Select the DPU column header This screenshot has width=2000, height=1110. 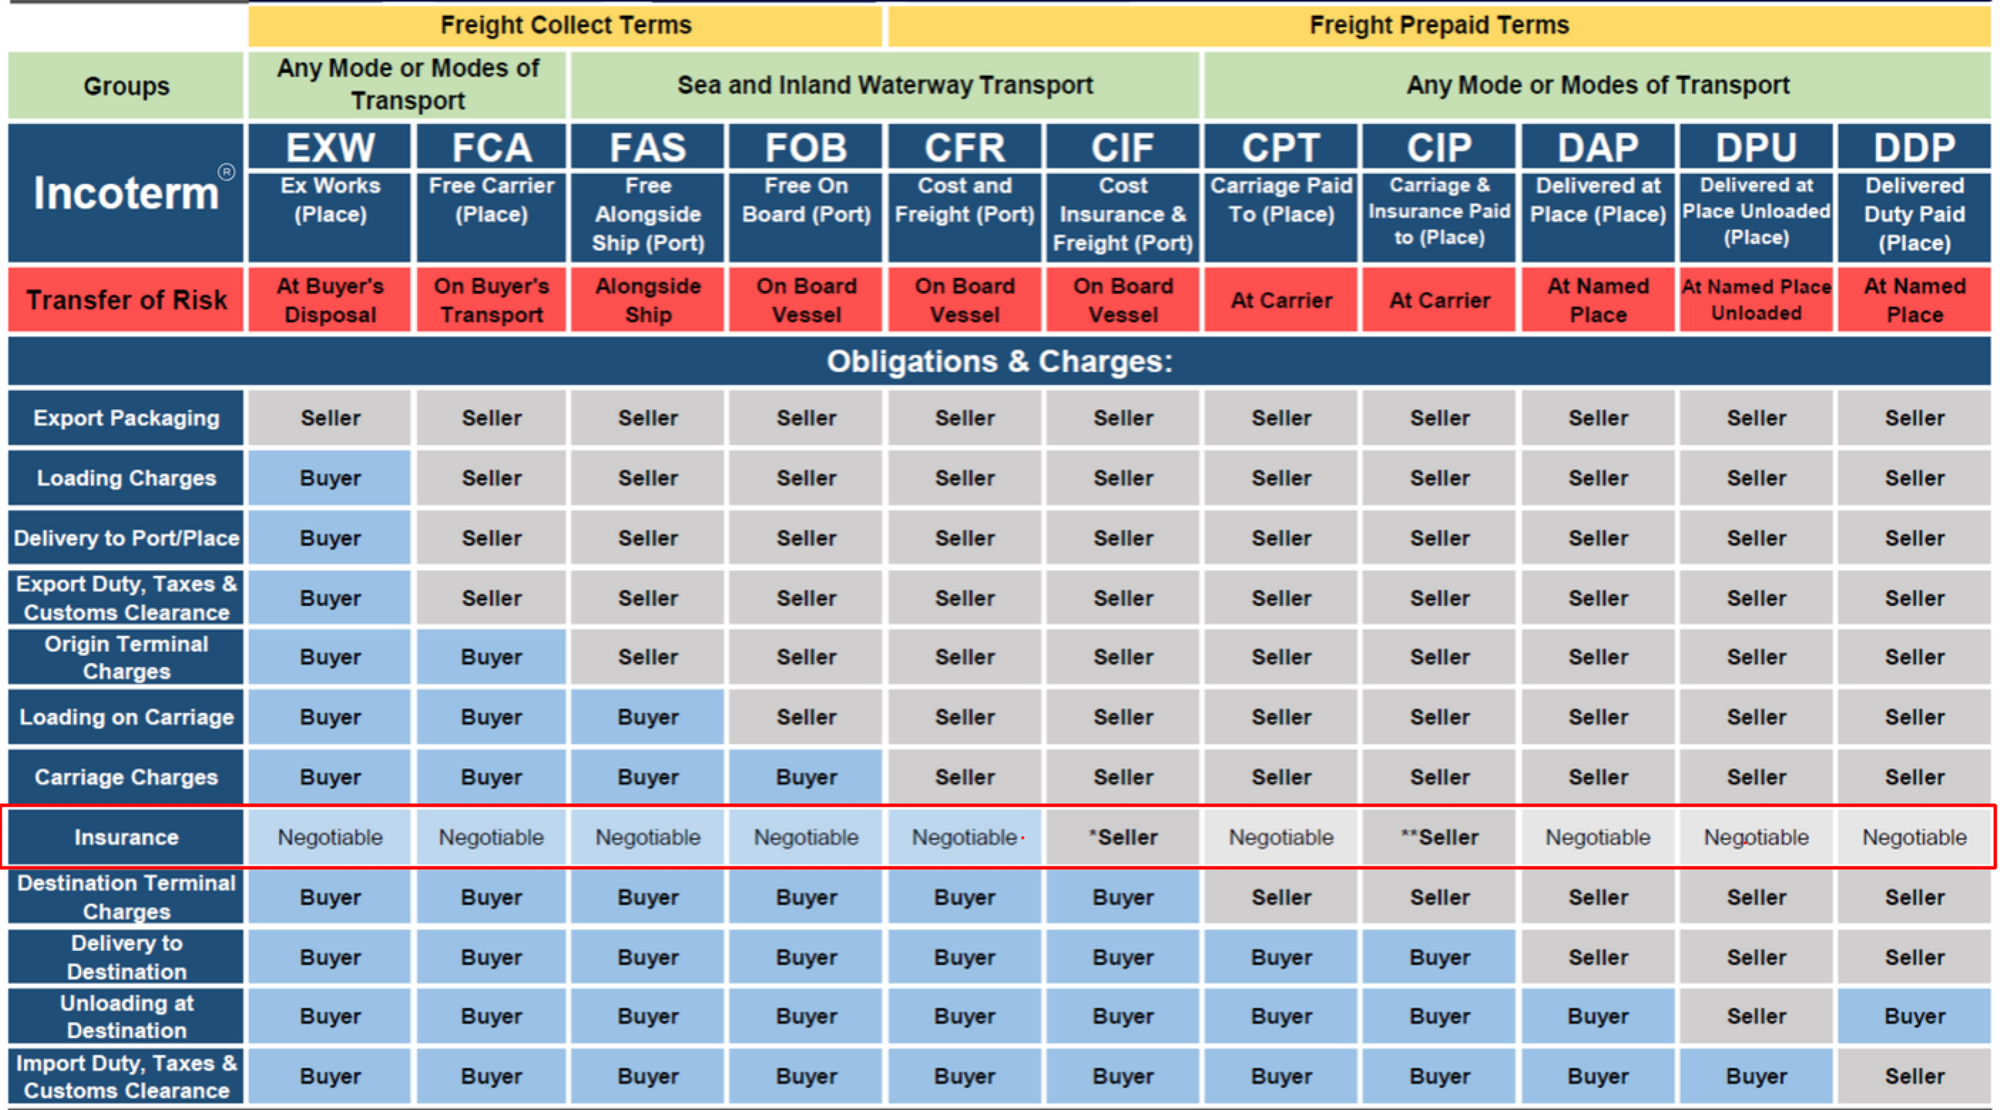[1756, 147]
